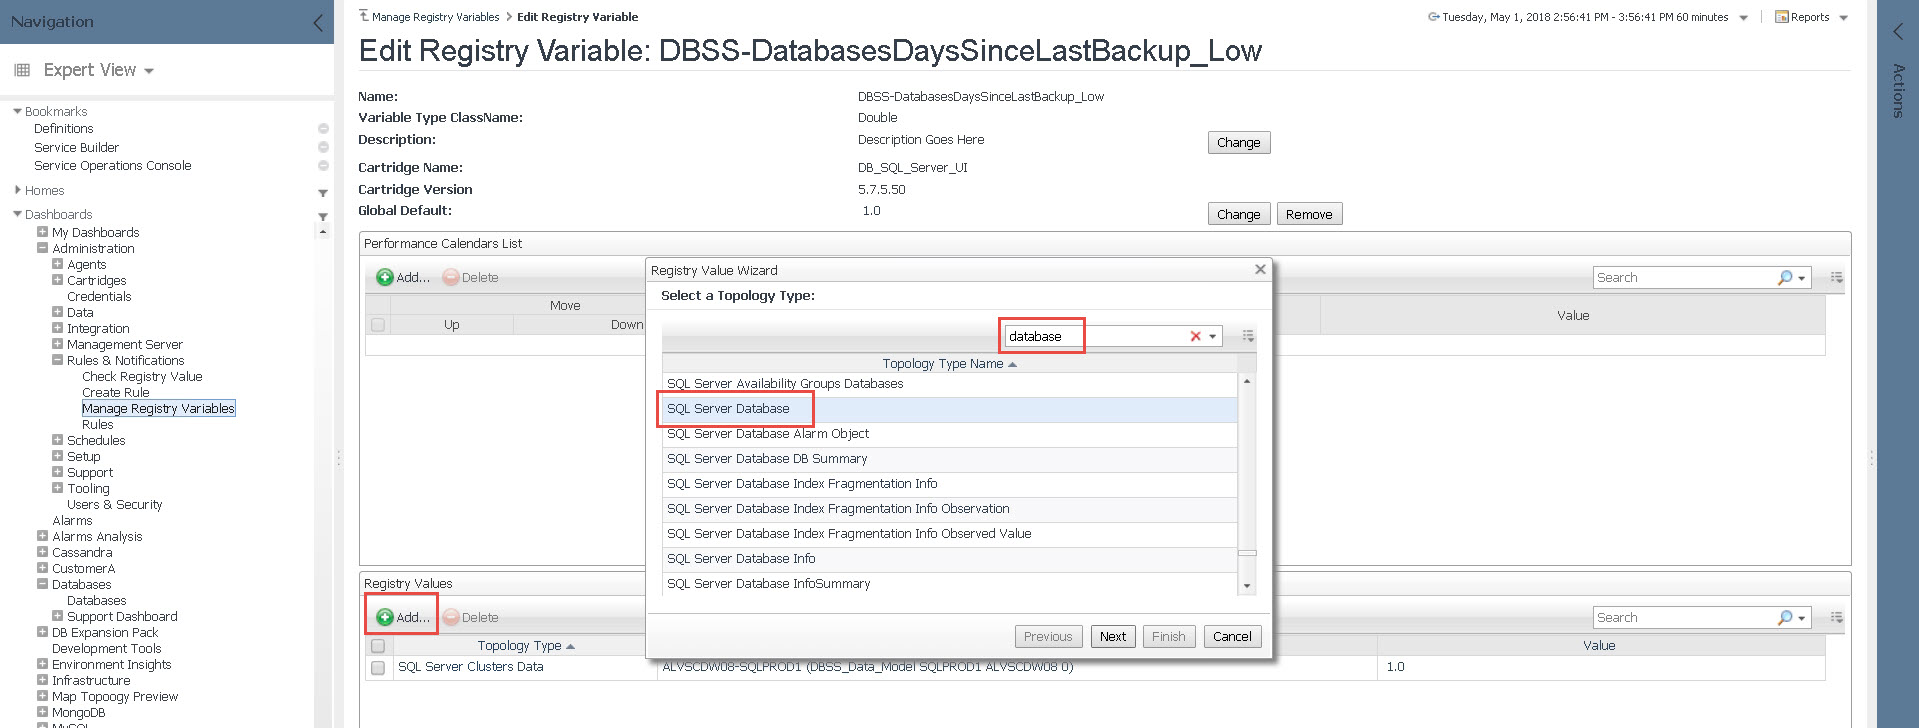This screenshot has width=1919, height=728.
Task: Open the Registry Values table options icon
Action: click(x=1836, y=618)
